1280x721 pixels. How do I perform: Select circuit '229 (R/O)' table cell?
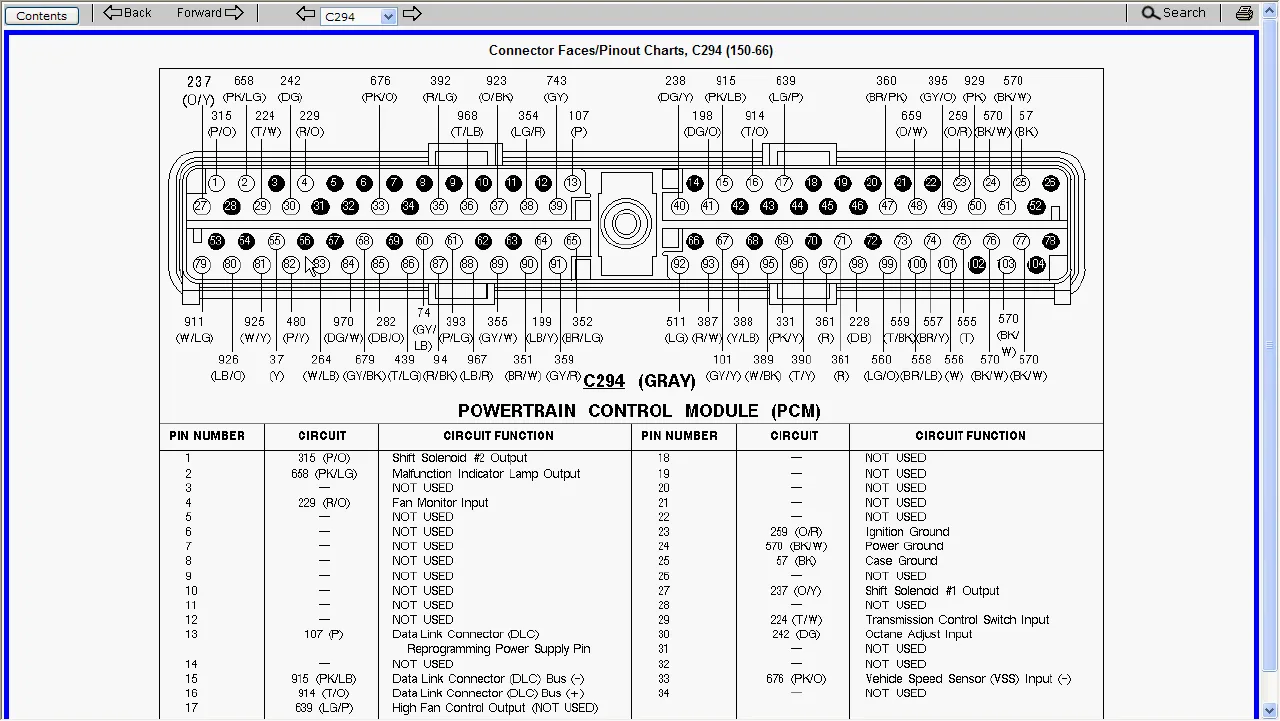click(324, 503)
